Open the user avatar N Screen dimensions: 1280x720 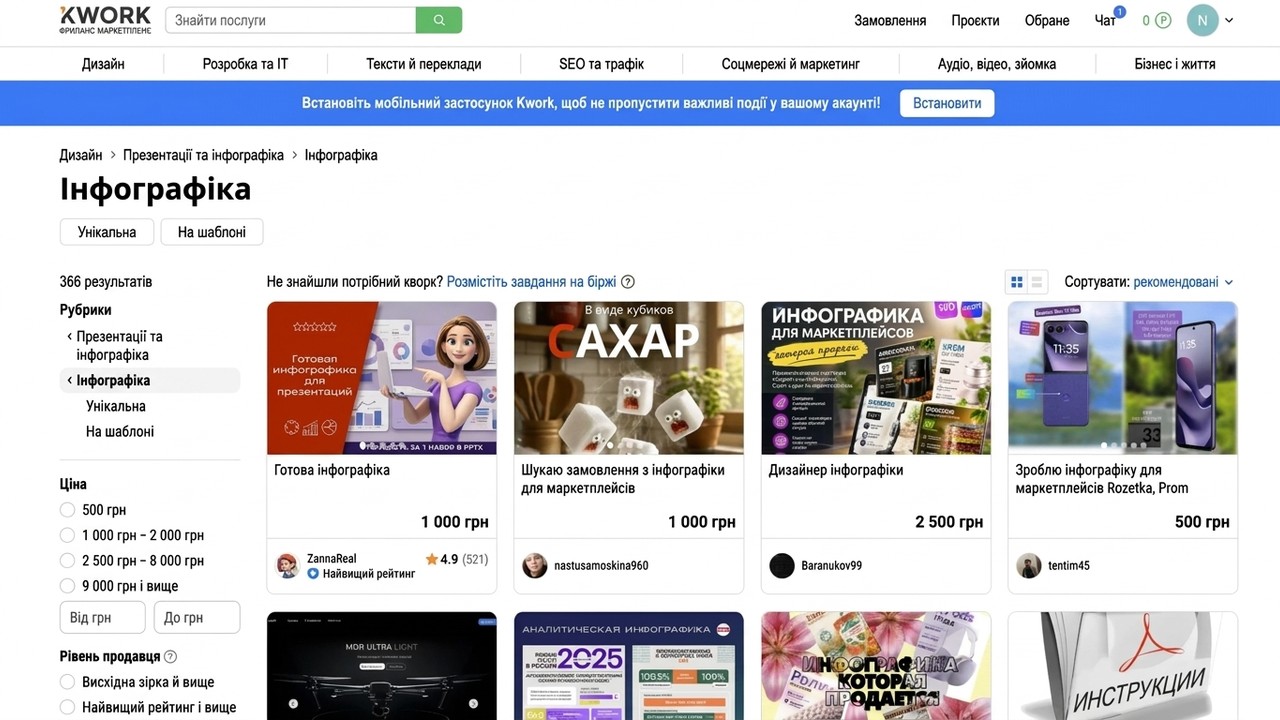[x=1202, y=20]
